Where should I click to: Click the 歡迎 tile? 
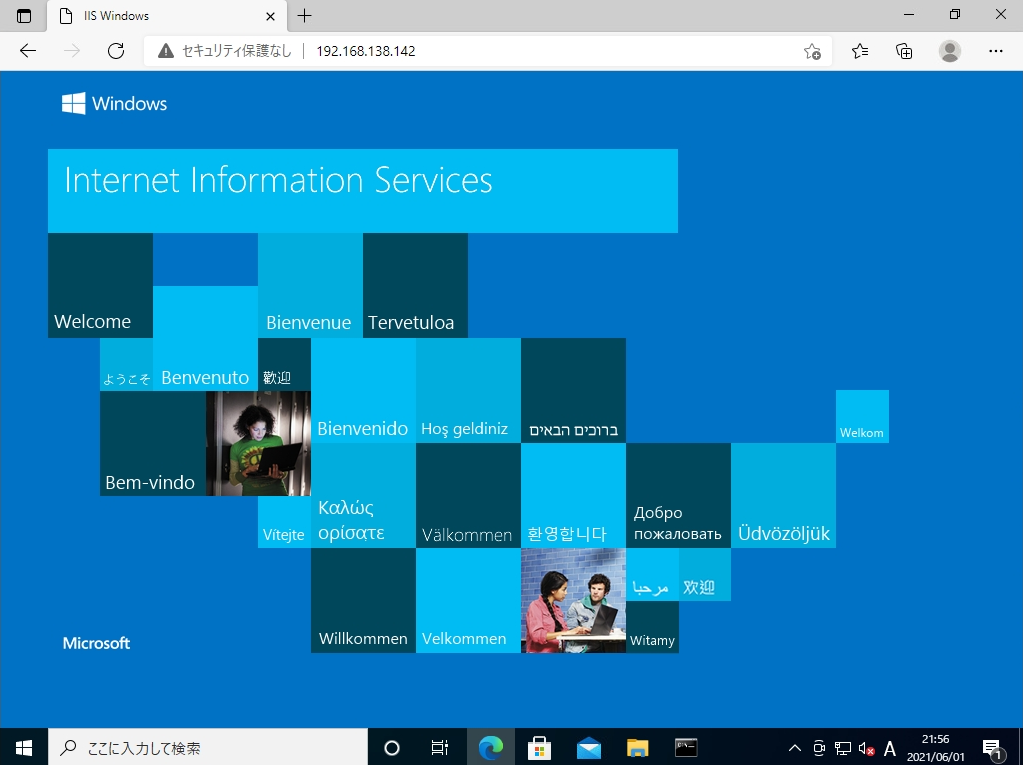point(284,365)
